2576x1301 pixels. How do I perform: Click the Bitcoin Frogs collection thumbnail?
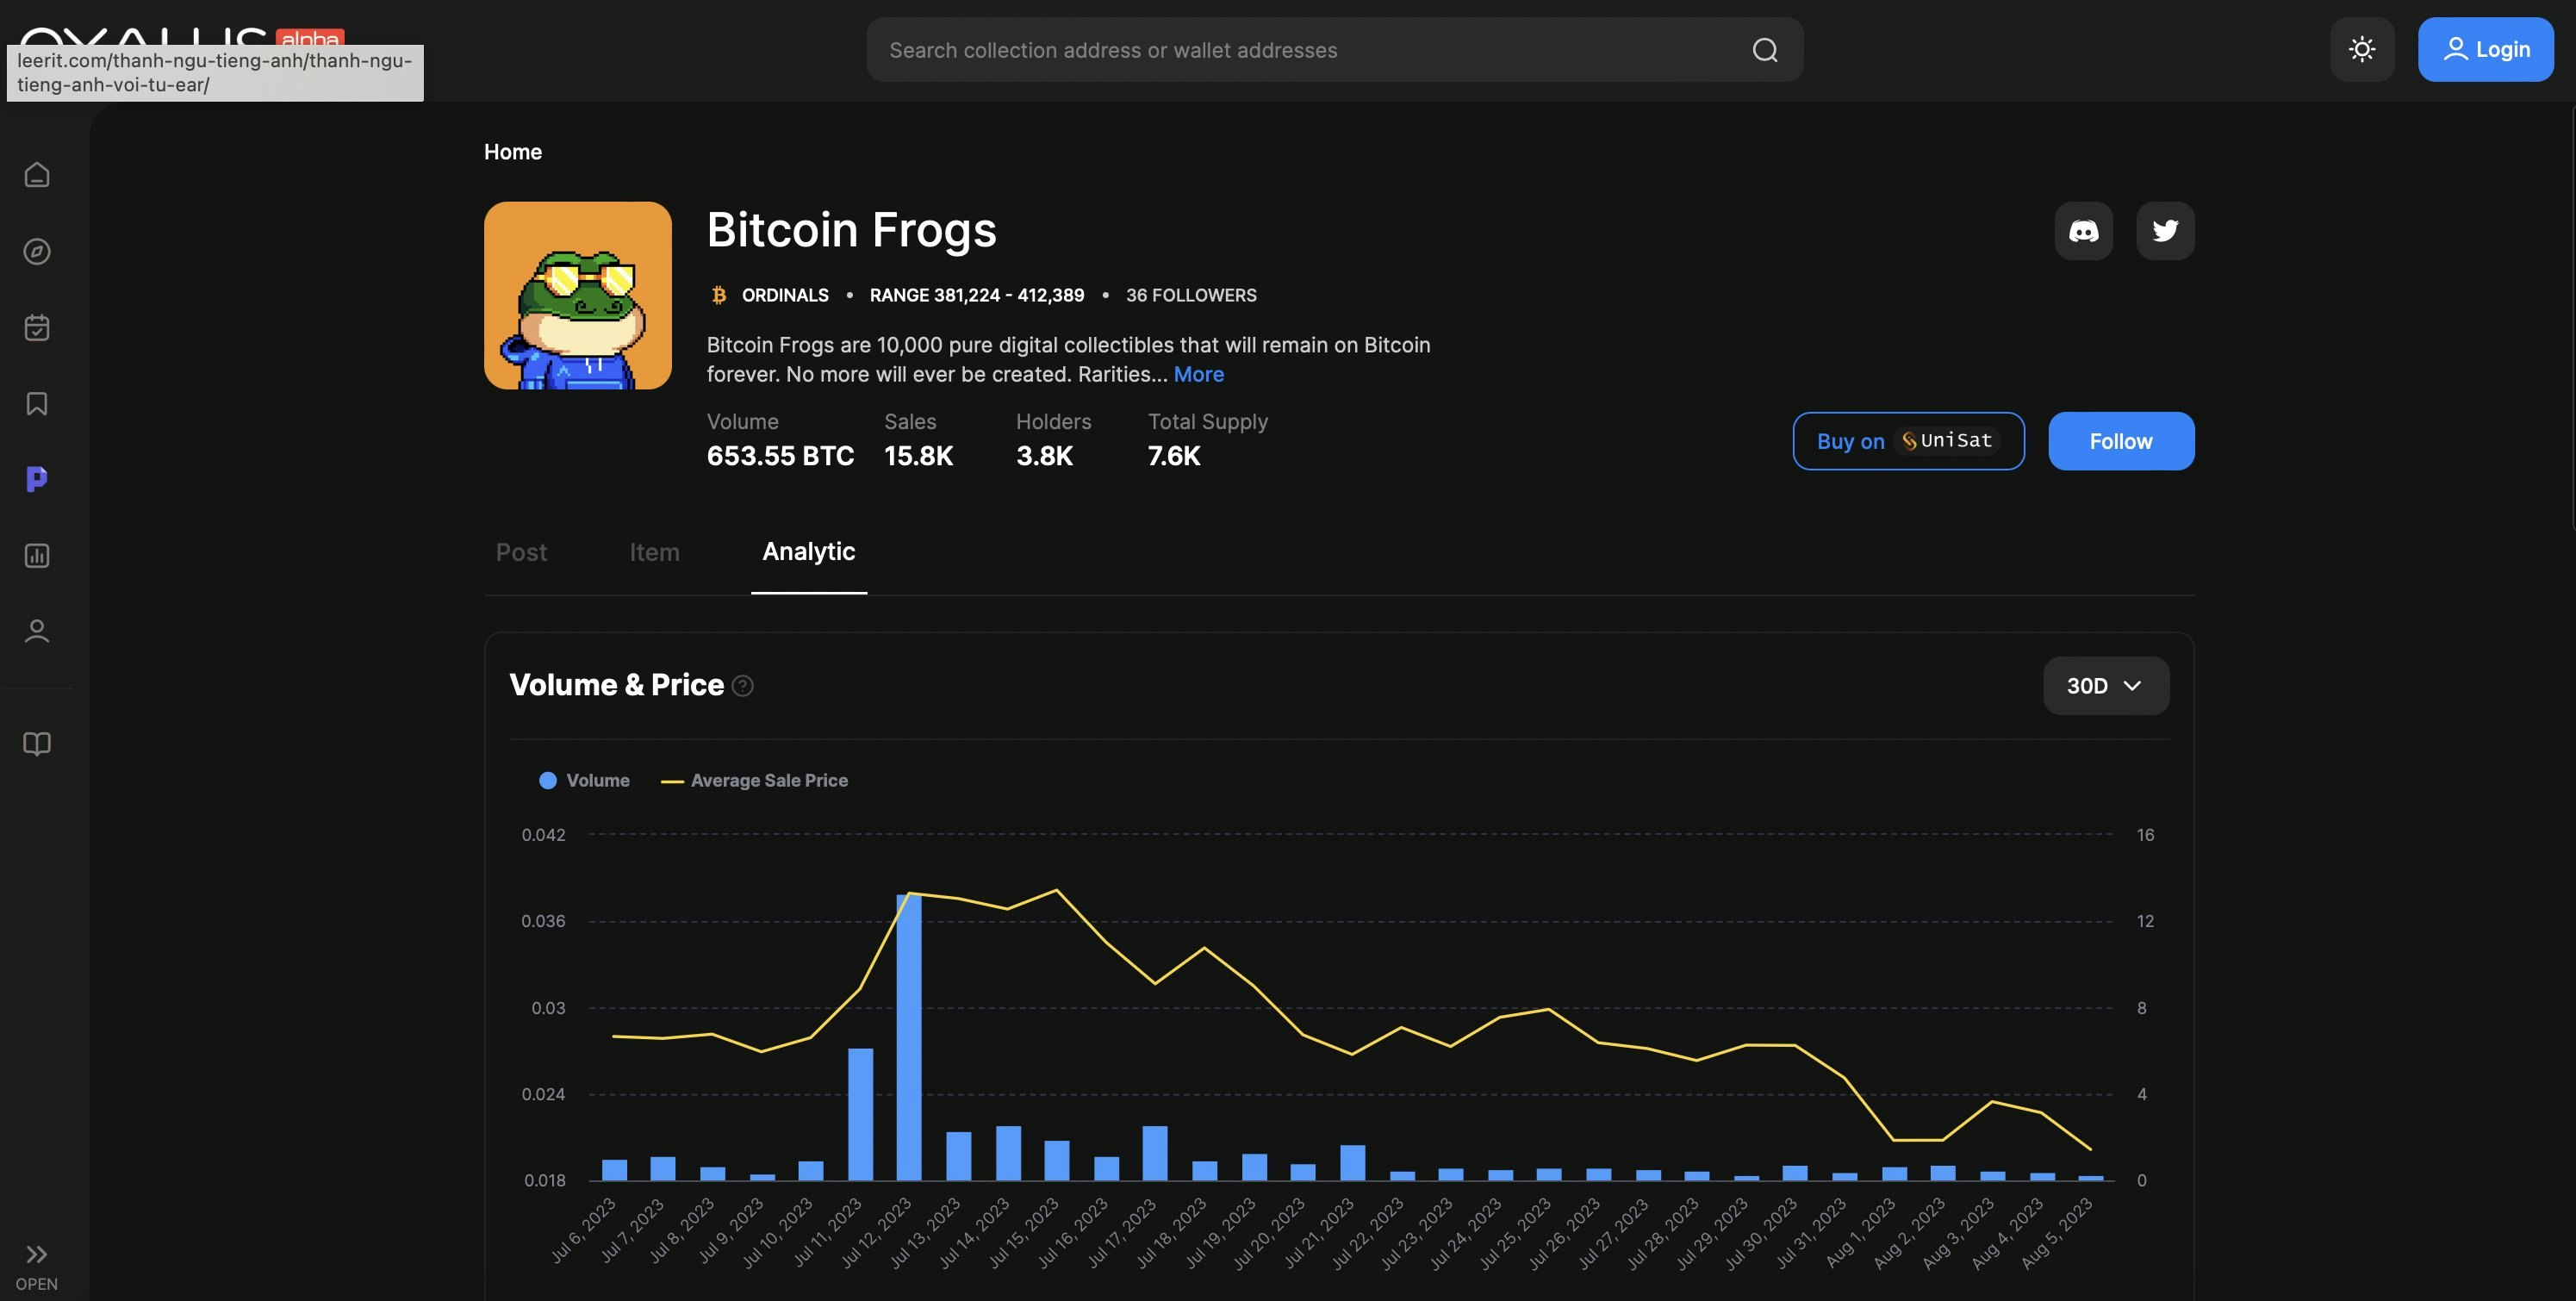point(578,296)
